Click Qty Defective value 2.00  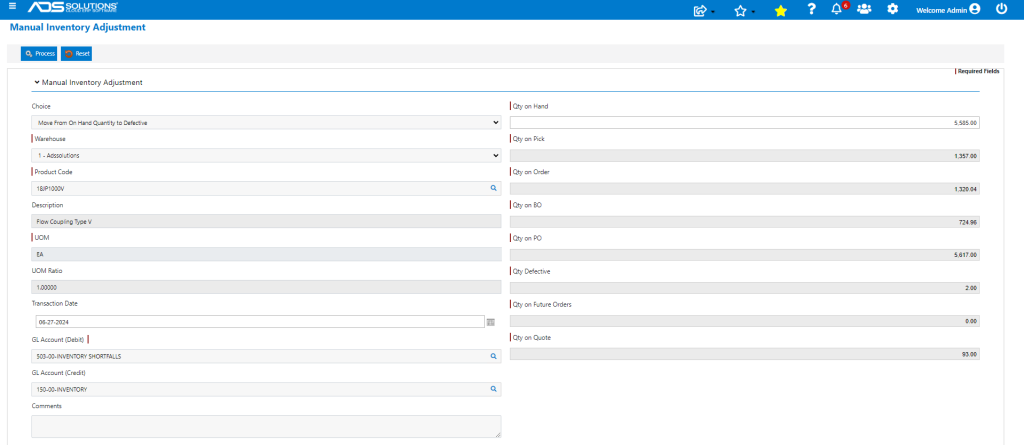pyautogui.click(x=744, y=288)
